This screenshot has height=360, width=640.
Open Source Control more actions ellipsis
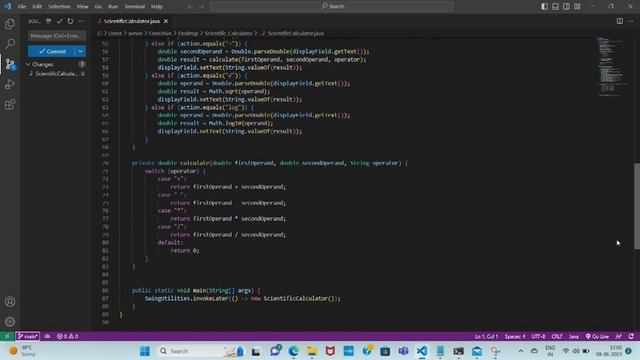tap(81, 21)
